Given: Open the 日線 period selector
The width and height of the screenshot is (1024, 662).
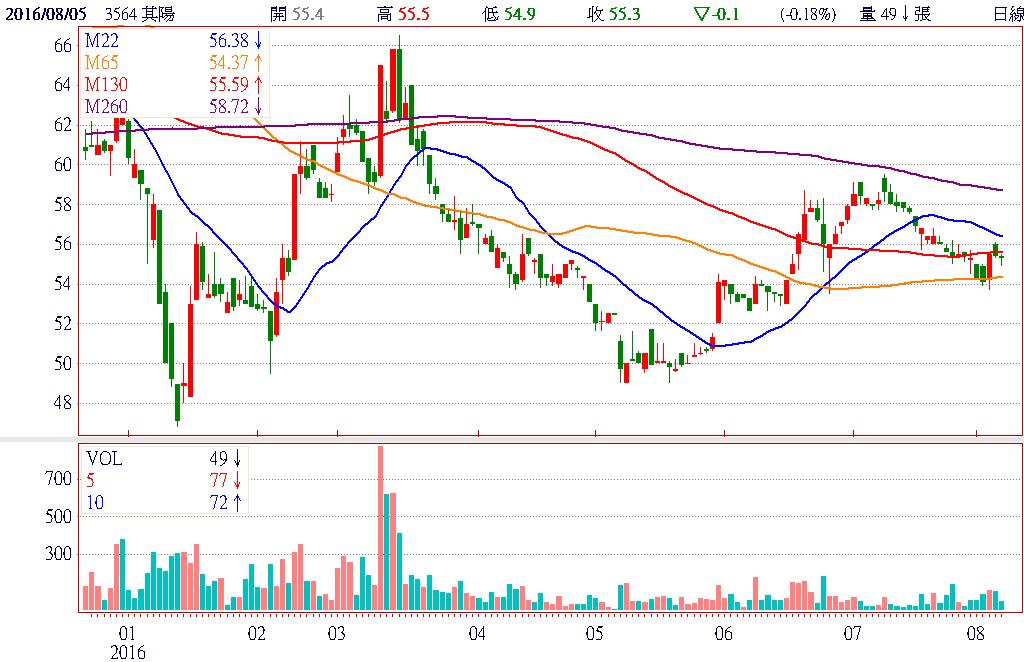Looking at the screenshot, I should click(1006, 14).
